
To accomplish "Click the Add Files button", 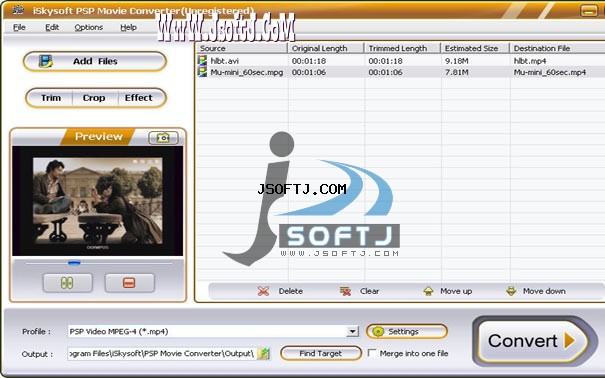I will (x=95, y=61).
